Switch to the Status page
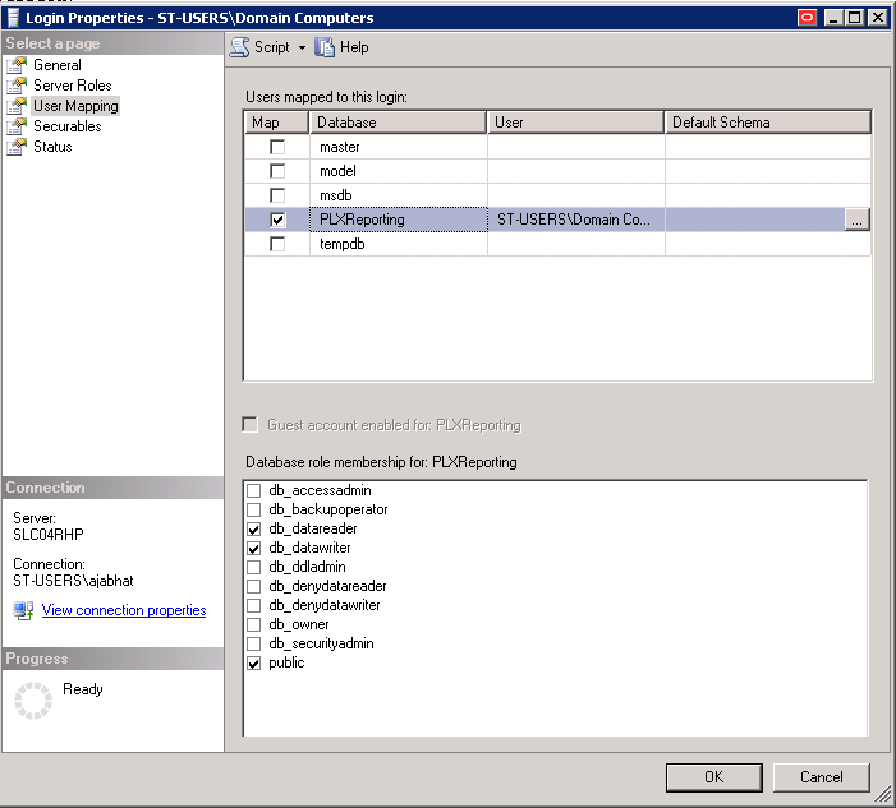 (53, 147)
